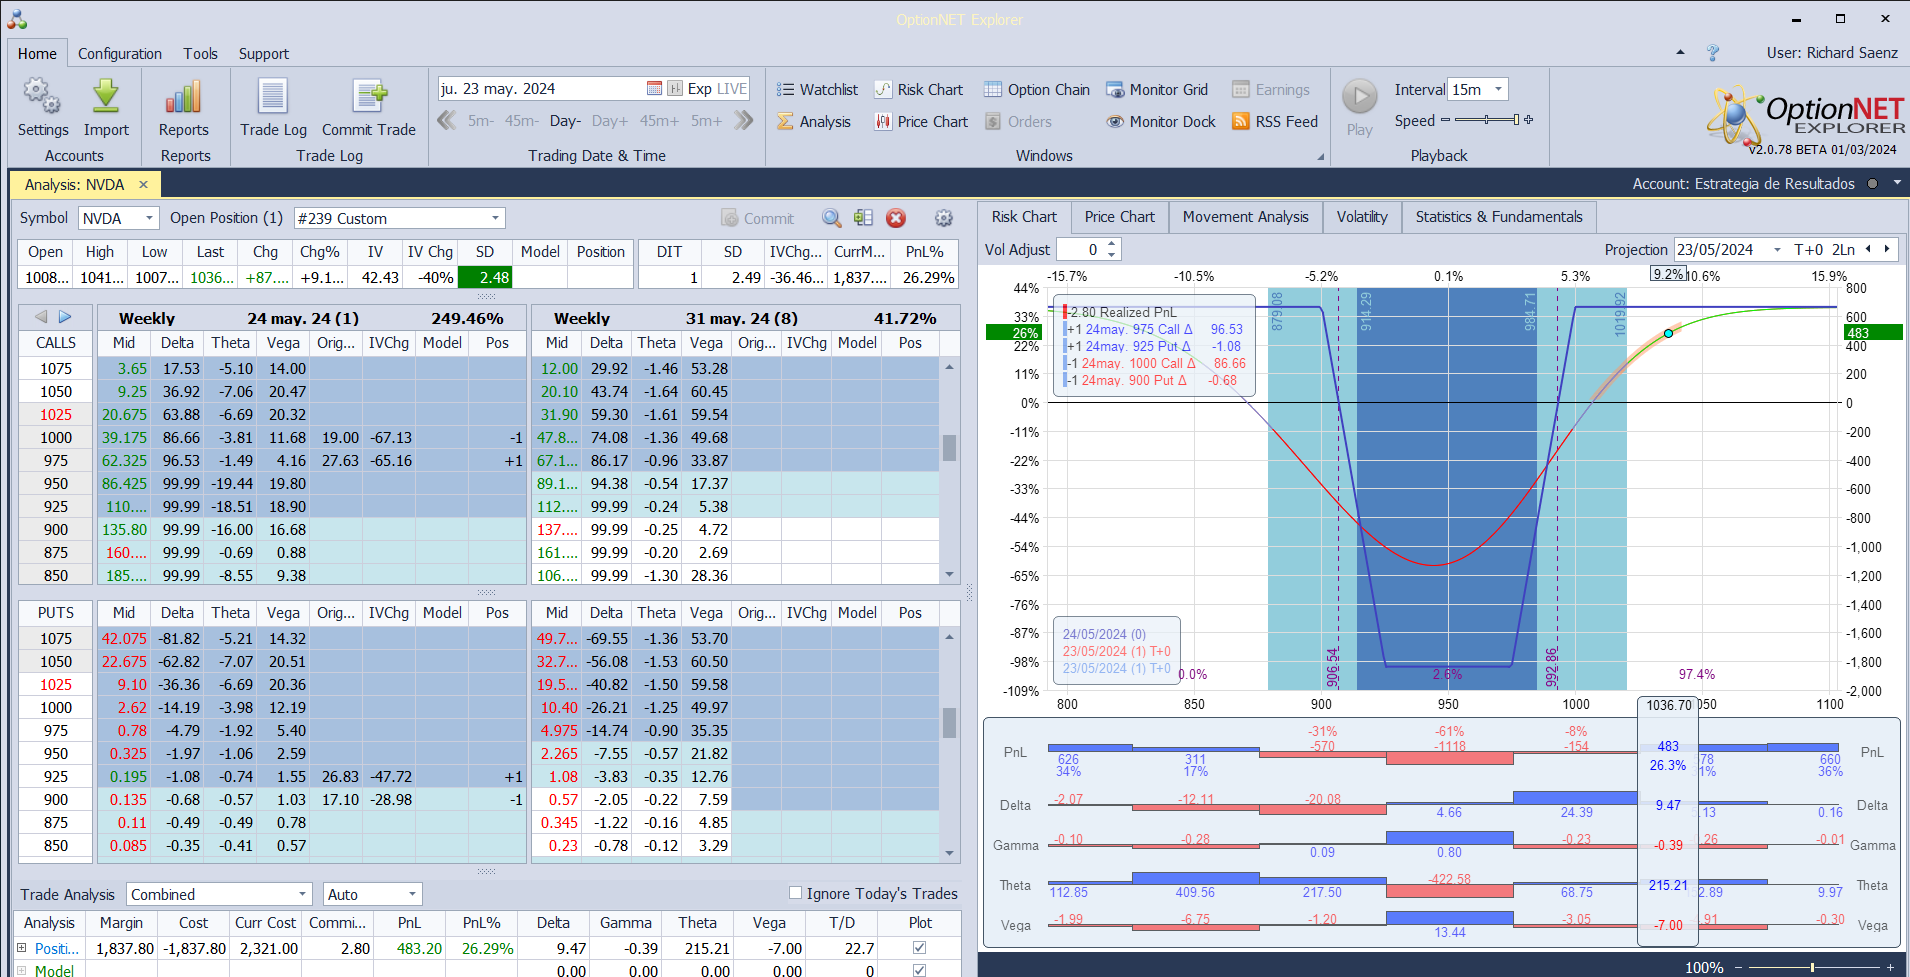The image size is (1910, 977).
Task: Open the Reports bar chart icon
Action: coord(183,98)
